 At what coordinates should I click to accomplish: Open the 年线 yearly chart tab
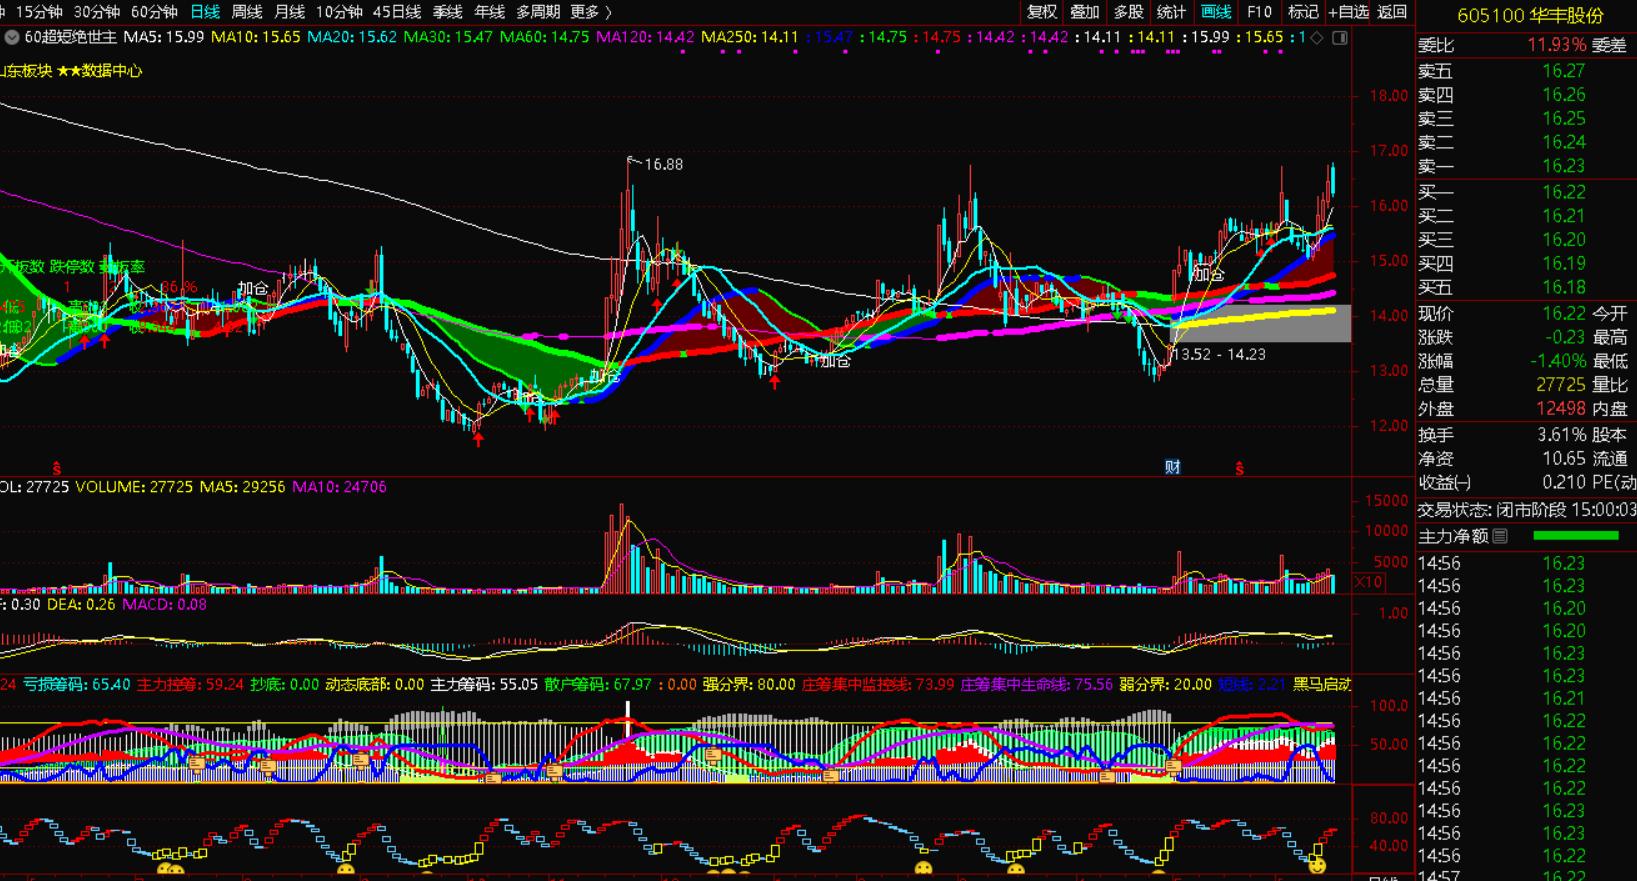pyautogui.click(x=489, y=12)
